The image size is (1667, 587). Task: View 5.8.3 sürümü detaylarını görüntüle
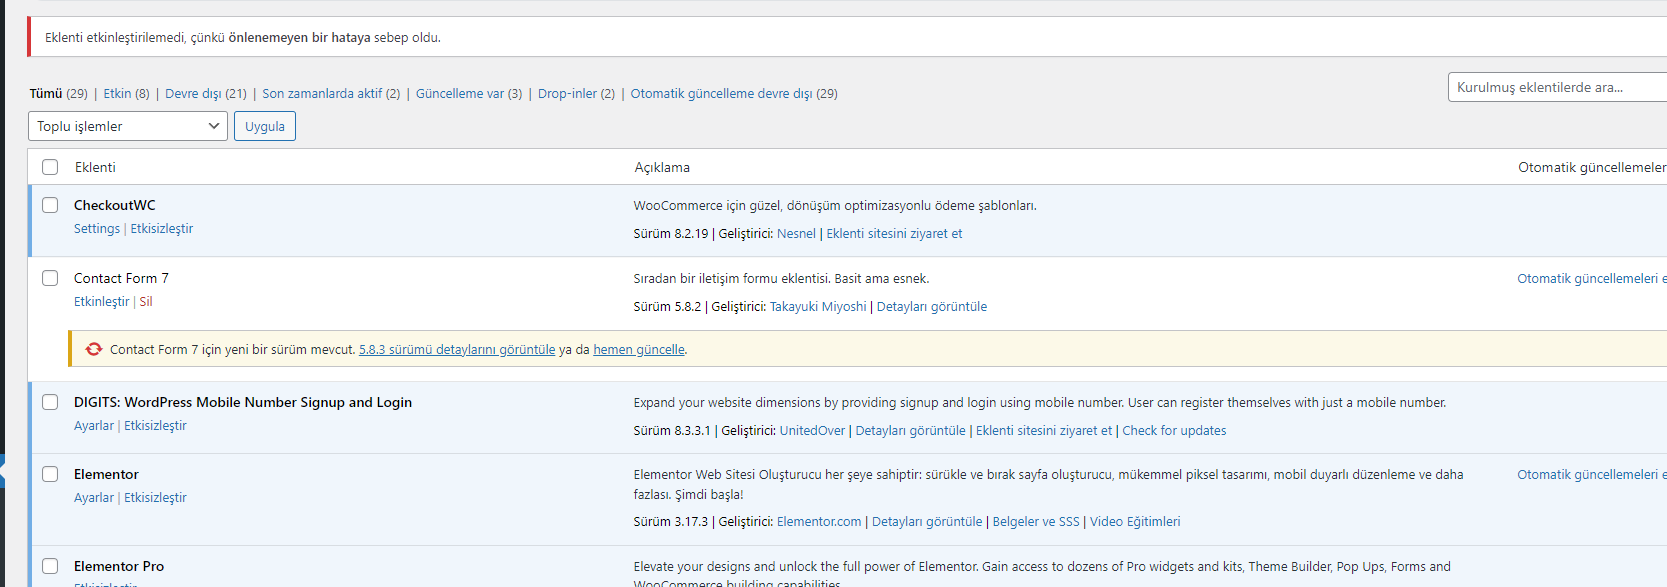[457, 350]
